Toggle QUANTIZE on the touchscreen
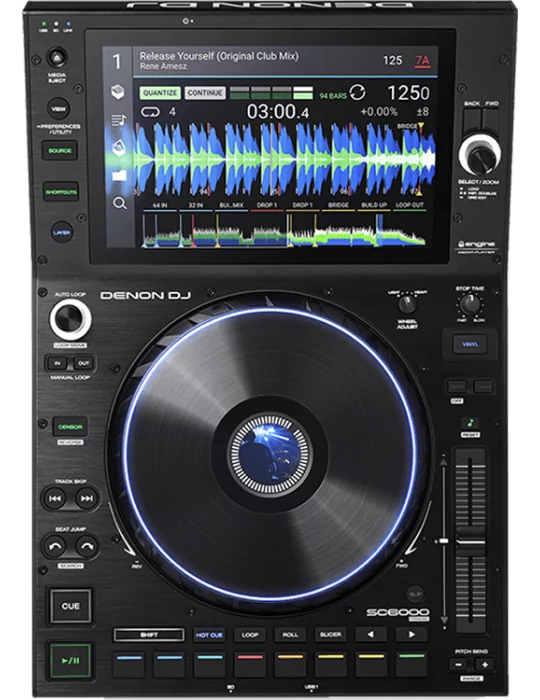The height and width of the screenshot is (700, 540). (x=160, y=93)
